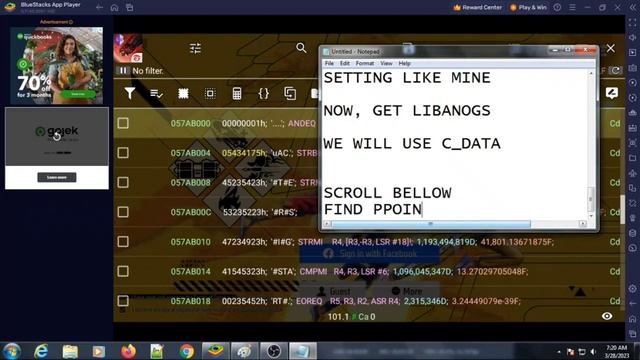Open the checked-list selection tool
The width and height of the screenshot is (640, 360).
156,94
